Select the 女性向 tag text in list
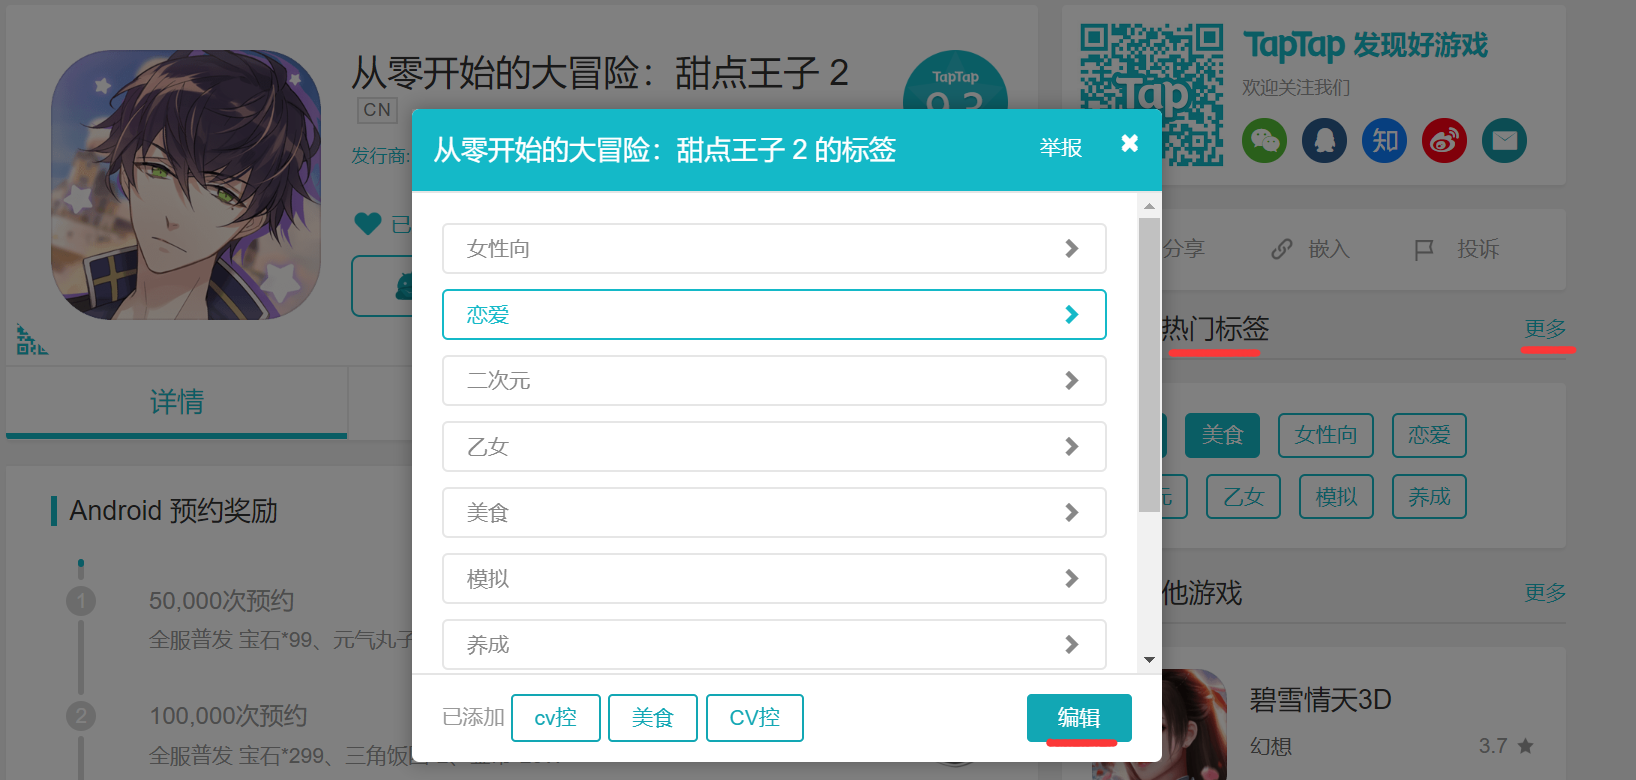The width and height of the screenshot is (1636, 780). [x=498, y=248]
